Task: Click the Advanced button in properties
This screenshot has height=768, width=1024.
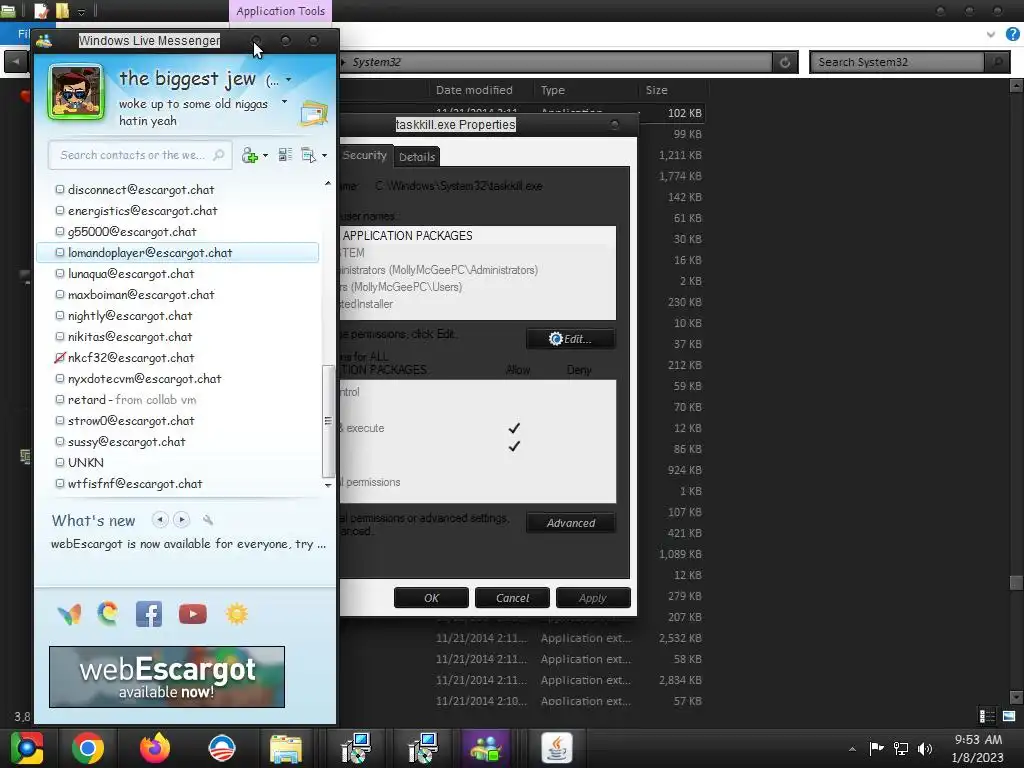Action: [x=571, y=523]
